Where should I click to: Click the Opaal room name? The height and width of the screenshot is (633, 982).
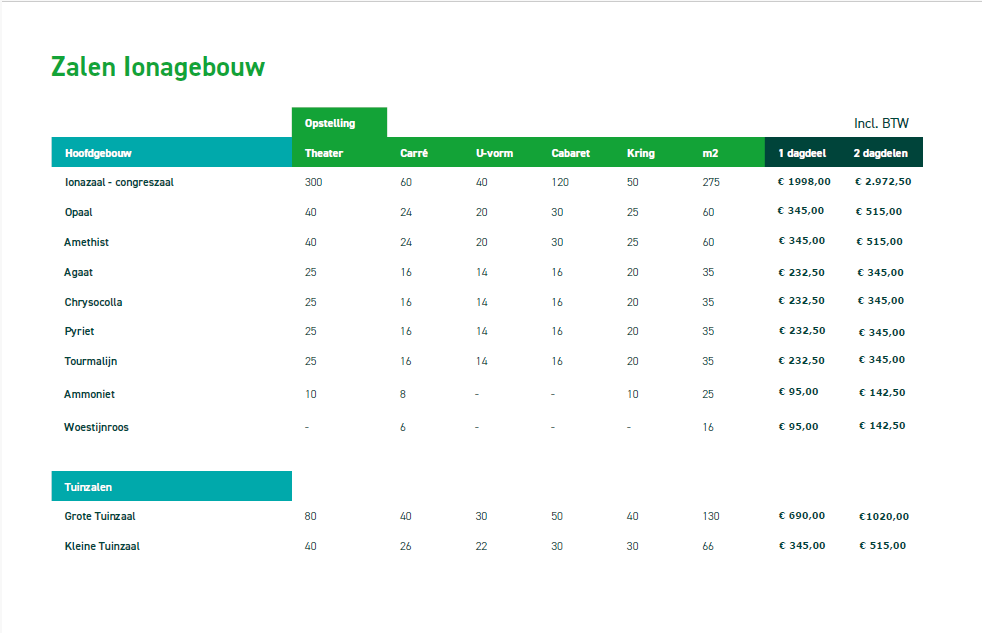(78, 212)
